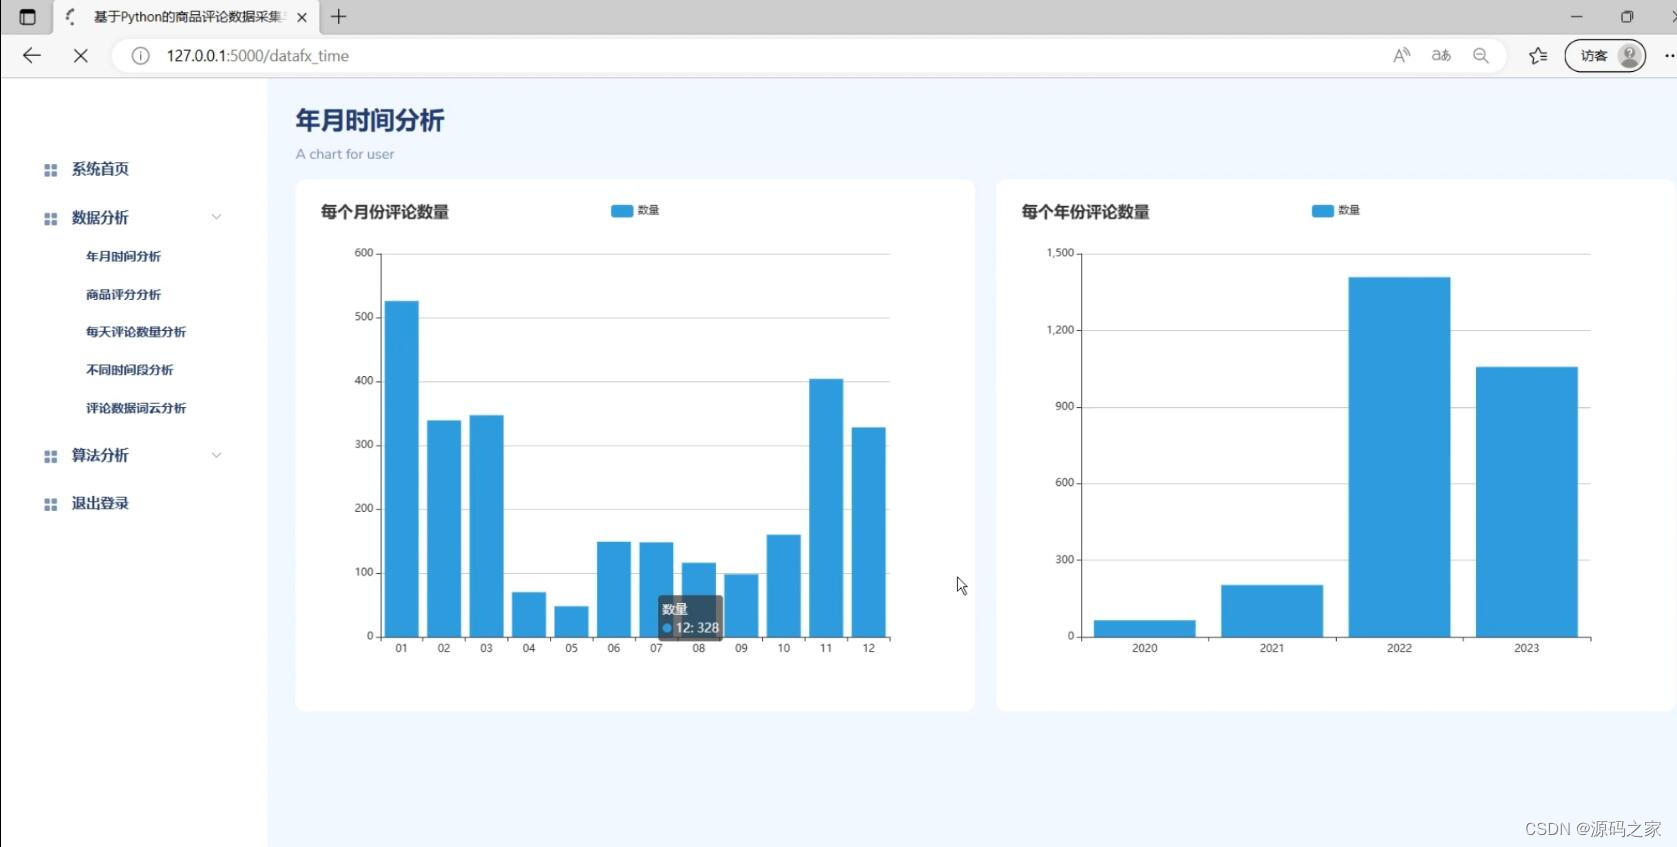The height and width of the screenshot is (847, 1677).
Task: Open 评论数据词云分析 submenu link
Action: point(136,407)
